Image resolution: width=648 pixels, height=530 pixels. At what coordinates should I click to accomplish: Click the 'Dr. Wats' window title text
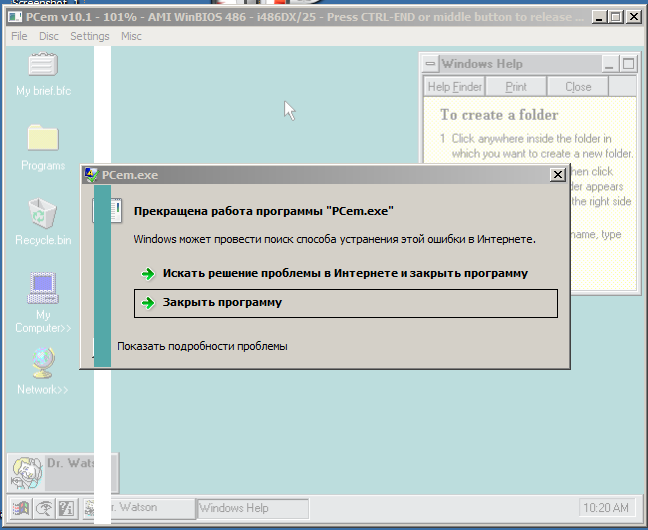coord(71,463)
